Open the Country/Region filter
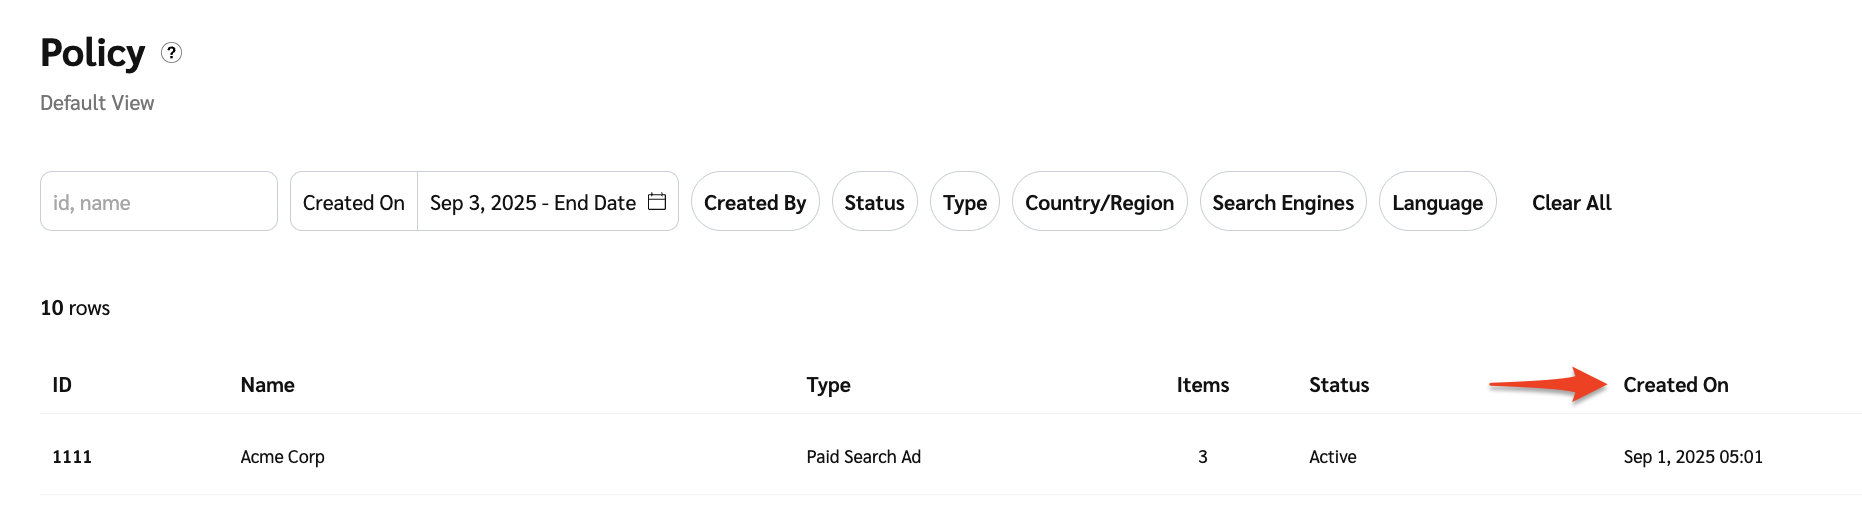1862x506 pixels. [1099, 202]
